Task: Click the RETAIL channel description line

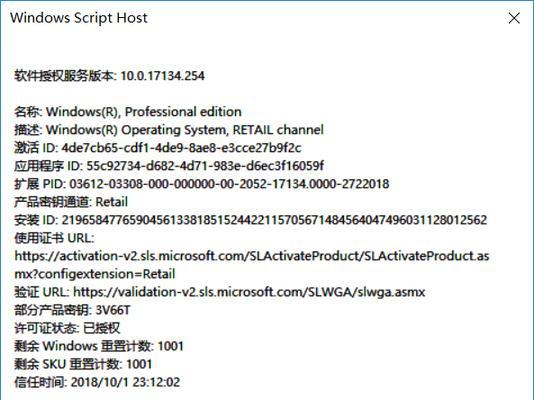Action: point(169,130)
